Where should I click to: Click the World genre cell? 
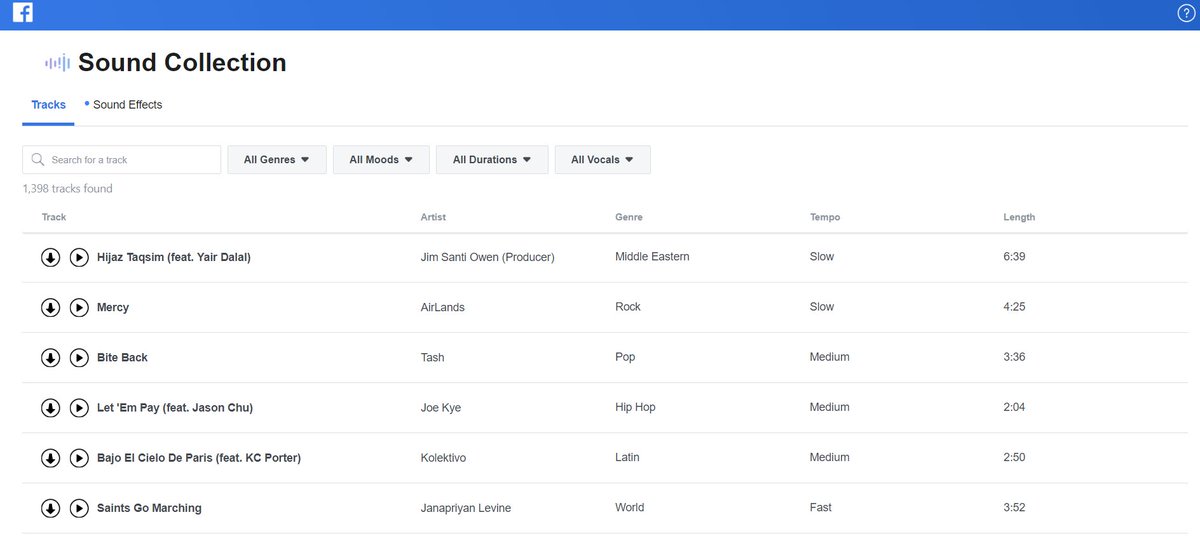point(629,507)
